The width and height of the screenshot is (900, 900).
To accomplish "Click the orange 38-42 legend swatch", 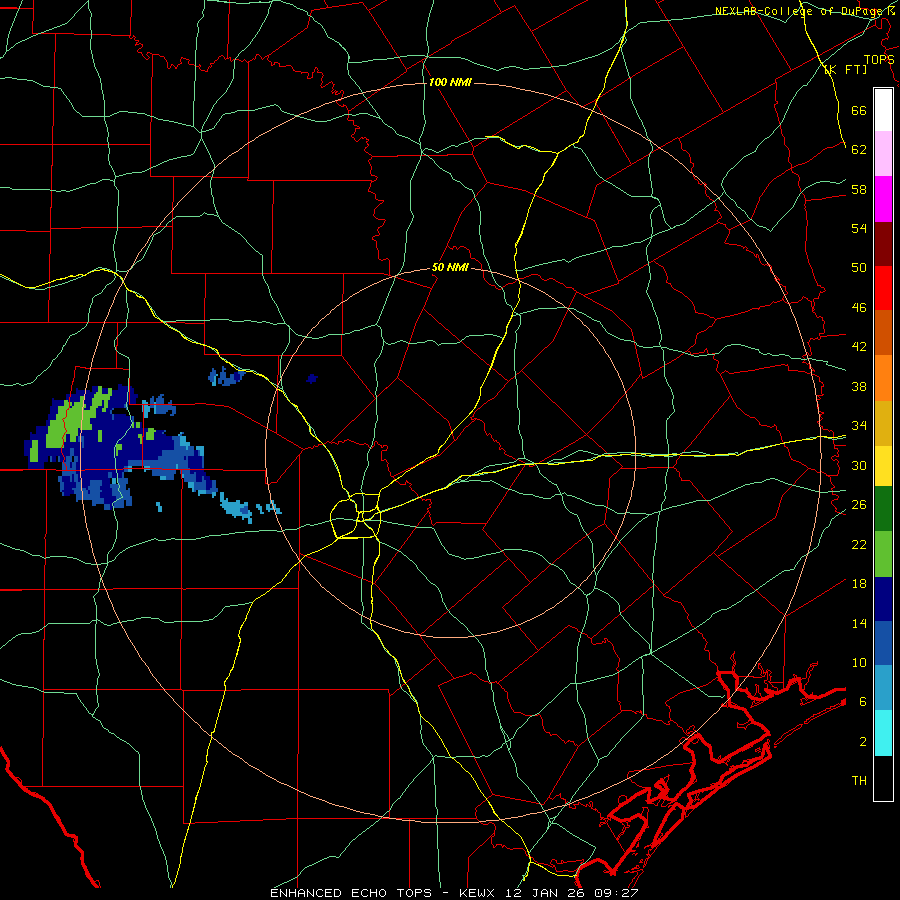I will (883, 378).
